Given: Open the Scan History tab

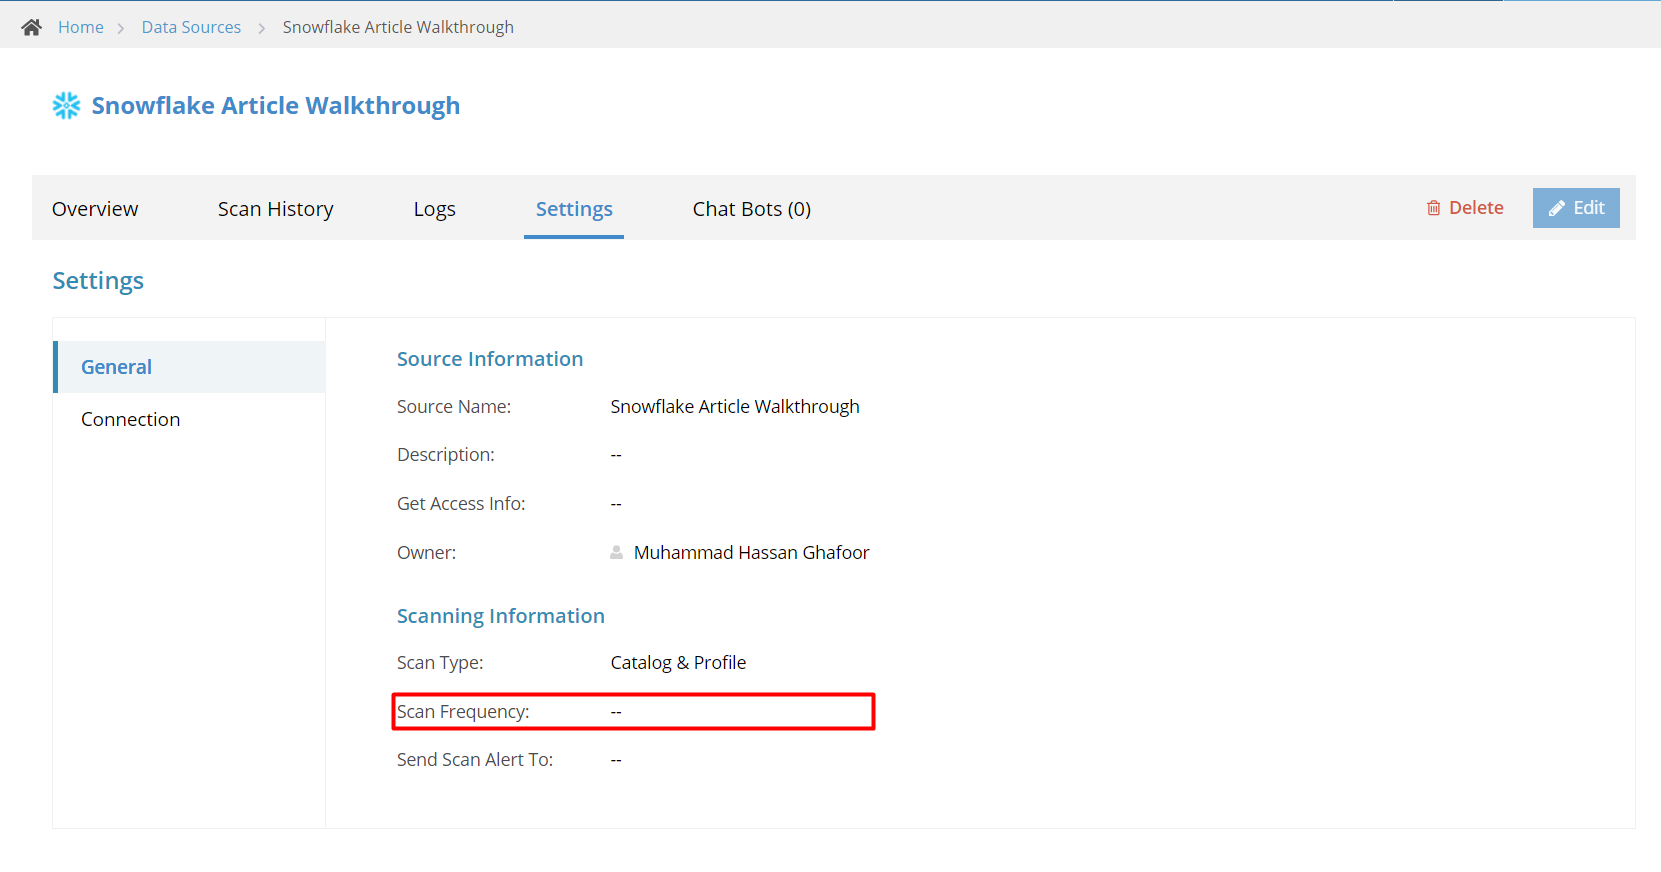Looking at the screenshot, I should click(x=276, y=208).
